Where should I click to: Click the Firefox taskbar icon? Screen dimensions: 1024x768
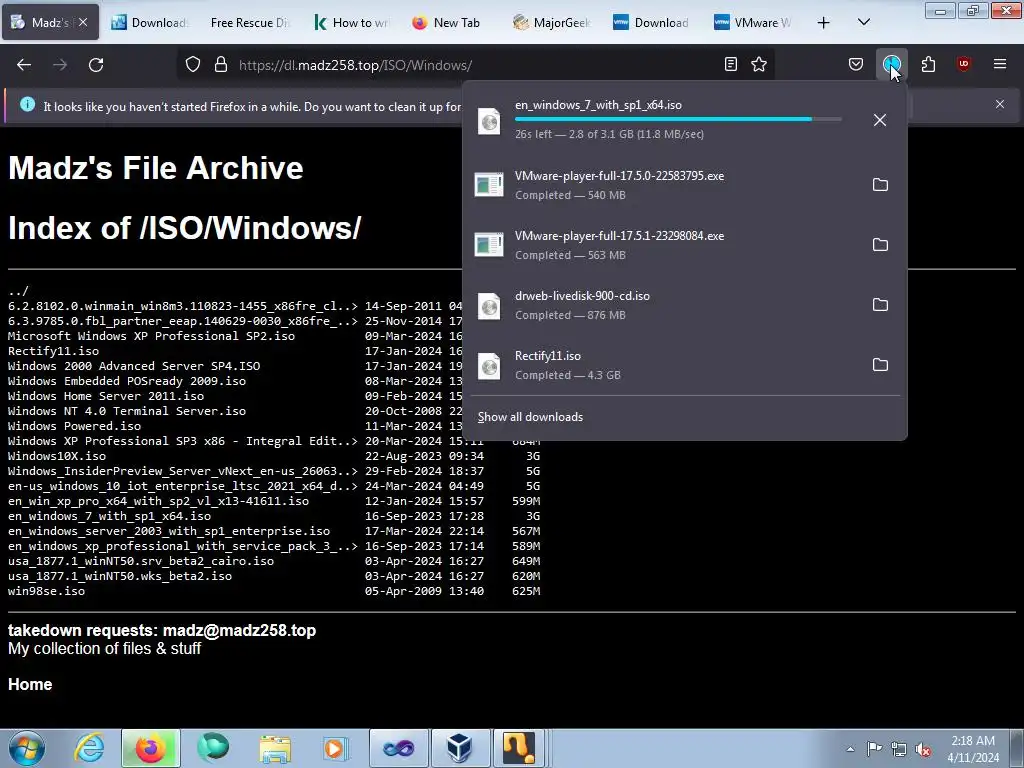(x=150, y=748)
